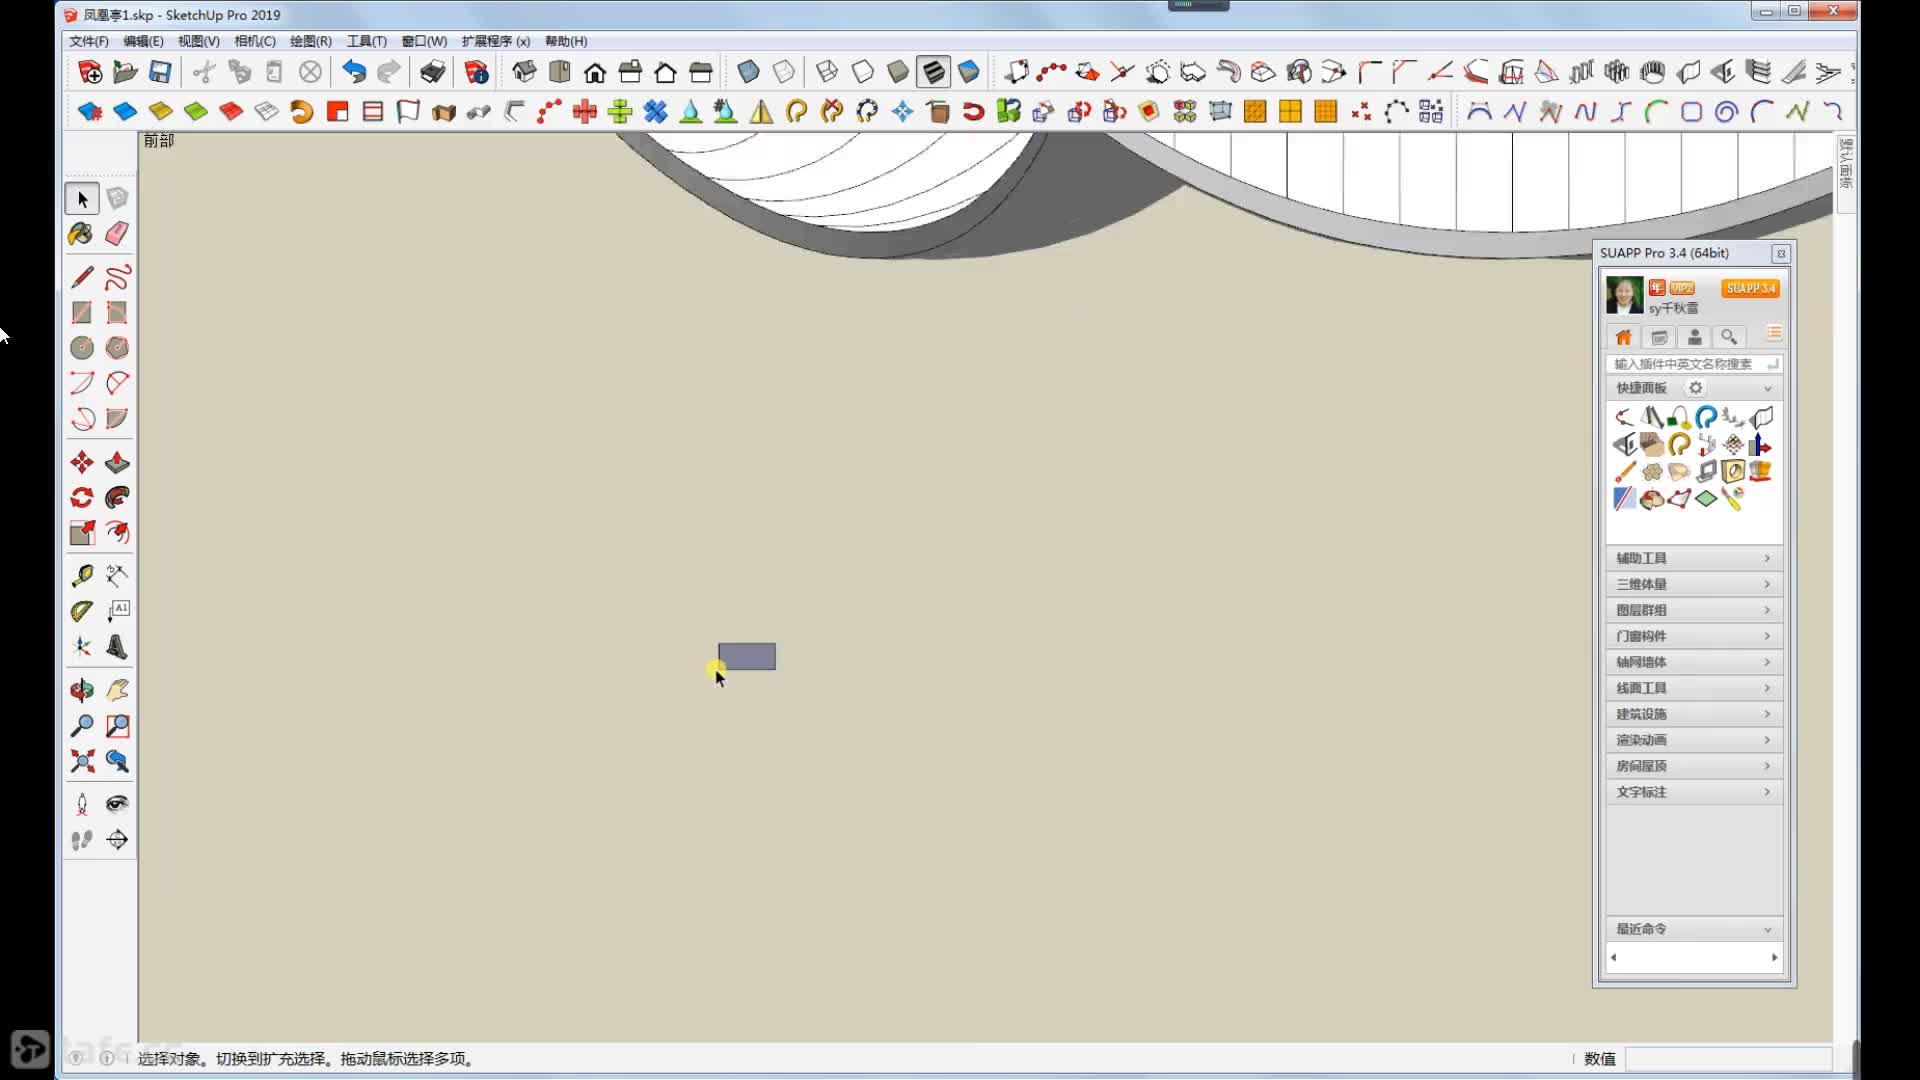Select the Rotate tool

[82, 497]
